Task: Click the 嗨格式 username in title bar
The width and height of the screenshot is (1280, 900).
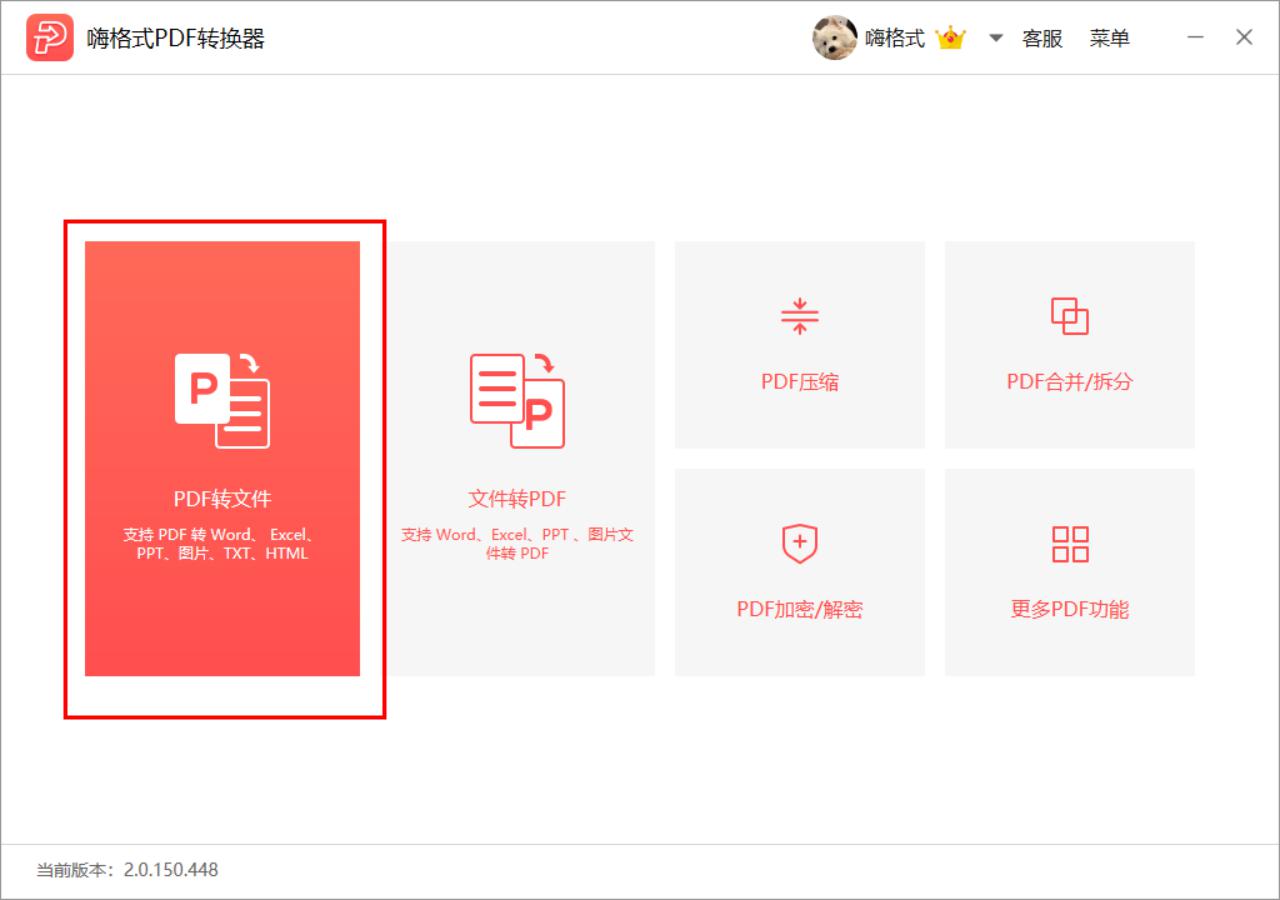Action: [895, 38]
